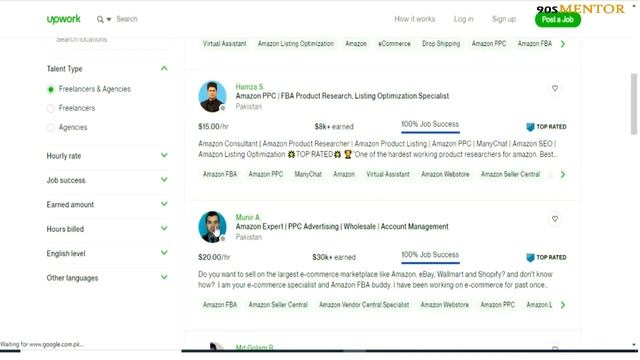Click Hamza's Amazon PPC headline title
This screenshot has height=360, width=640.
342,96
